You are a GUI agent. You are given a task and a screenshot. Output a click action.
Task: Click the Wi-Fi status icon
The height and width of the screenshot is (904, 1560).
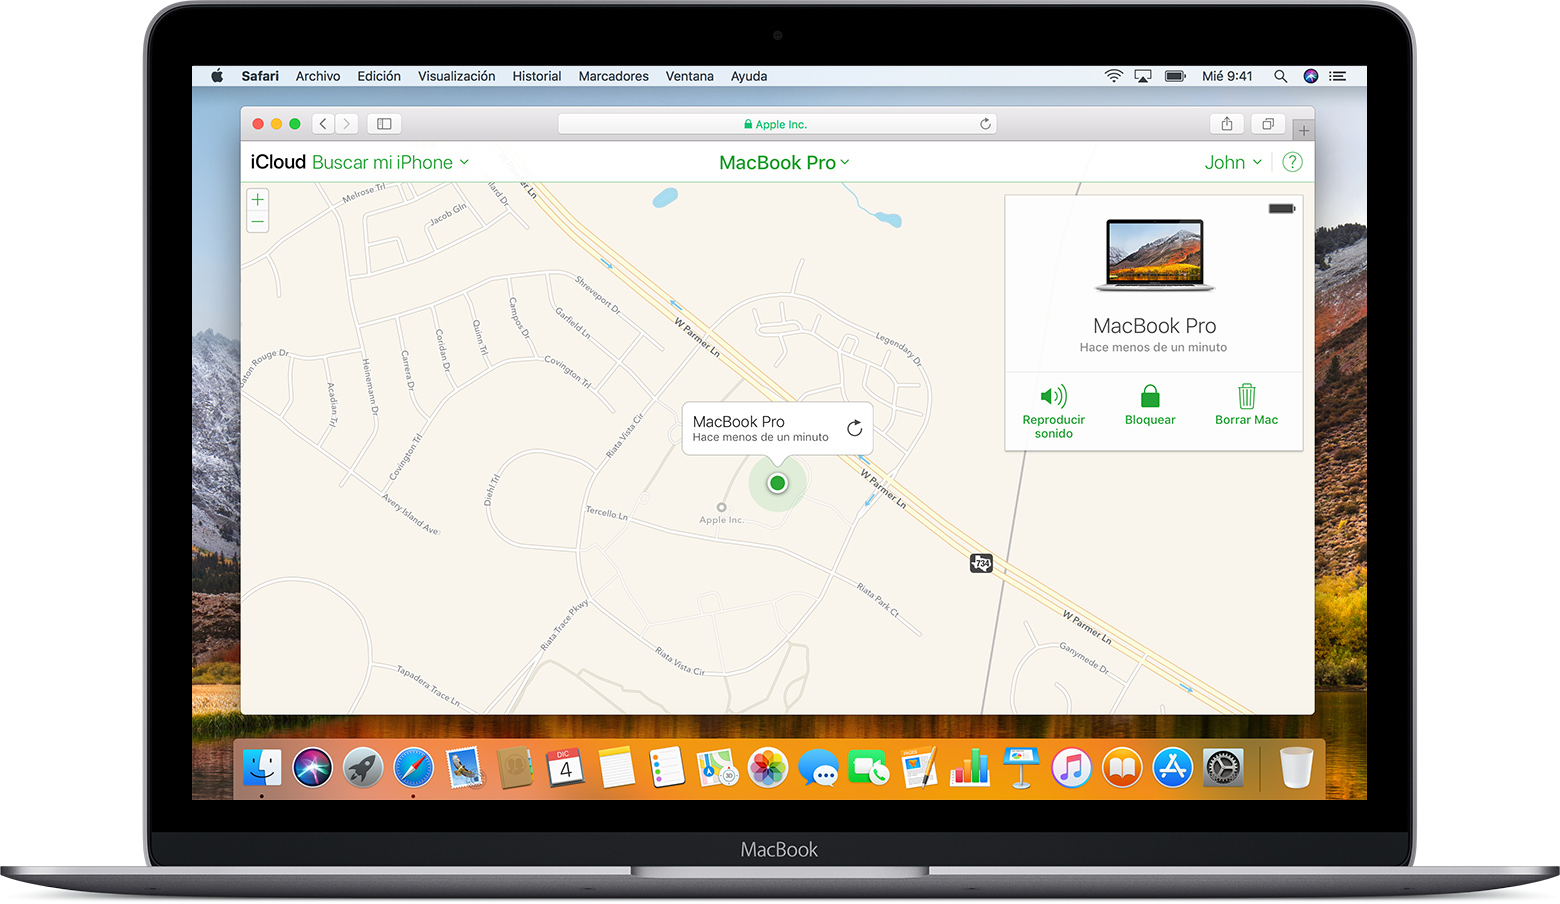tap(1113, 76)
